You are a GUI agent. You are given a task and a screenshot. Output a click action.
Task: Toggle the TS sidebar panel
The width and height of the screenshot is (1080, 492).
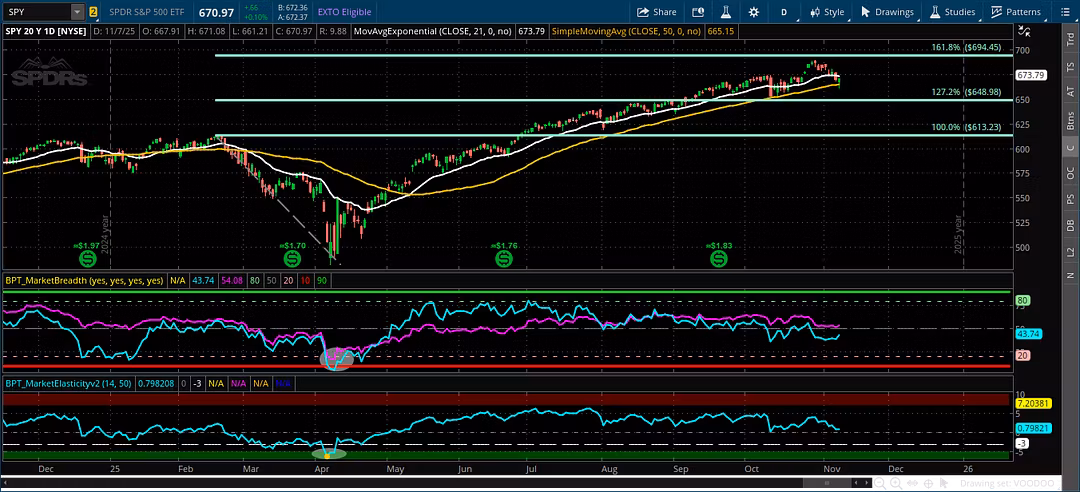[1071, 62]
